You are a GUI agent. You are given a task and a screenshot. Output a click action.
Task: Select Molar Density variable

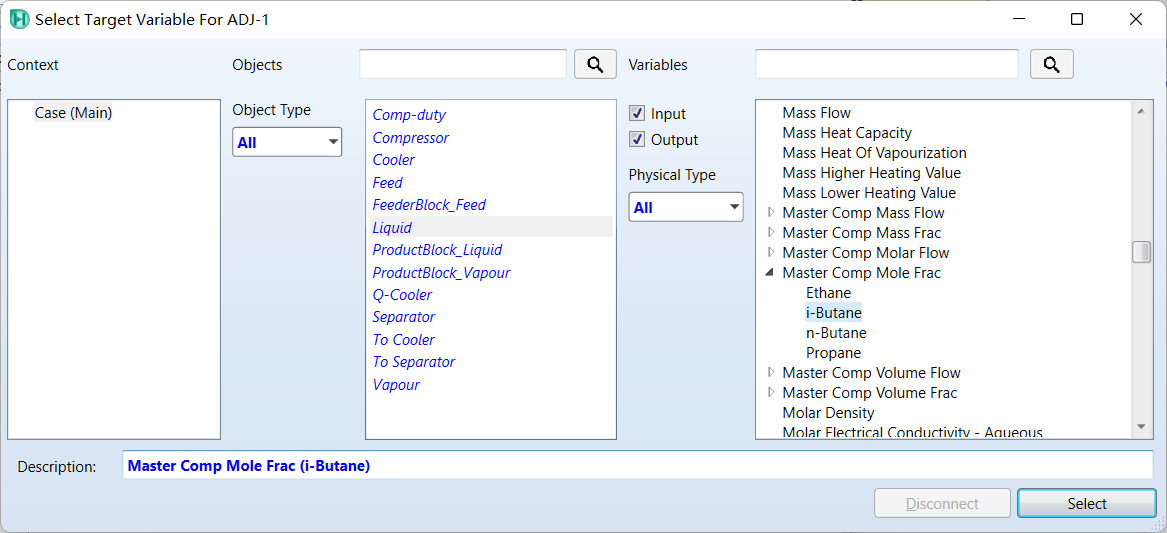[x=828, y=412]
